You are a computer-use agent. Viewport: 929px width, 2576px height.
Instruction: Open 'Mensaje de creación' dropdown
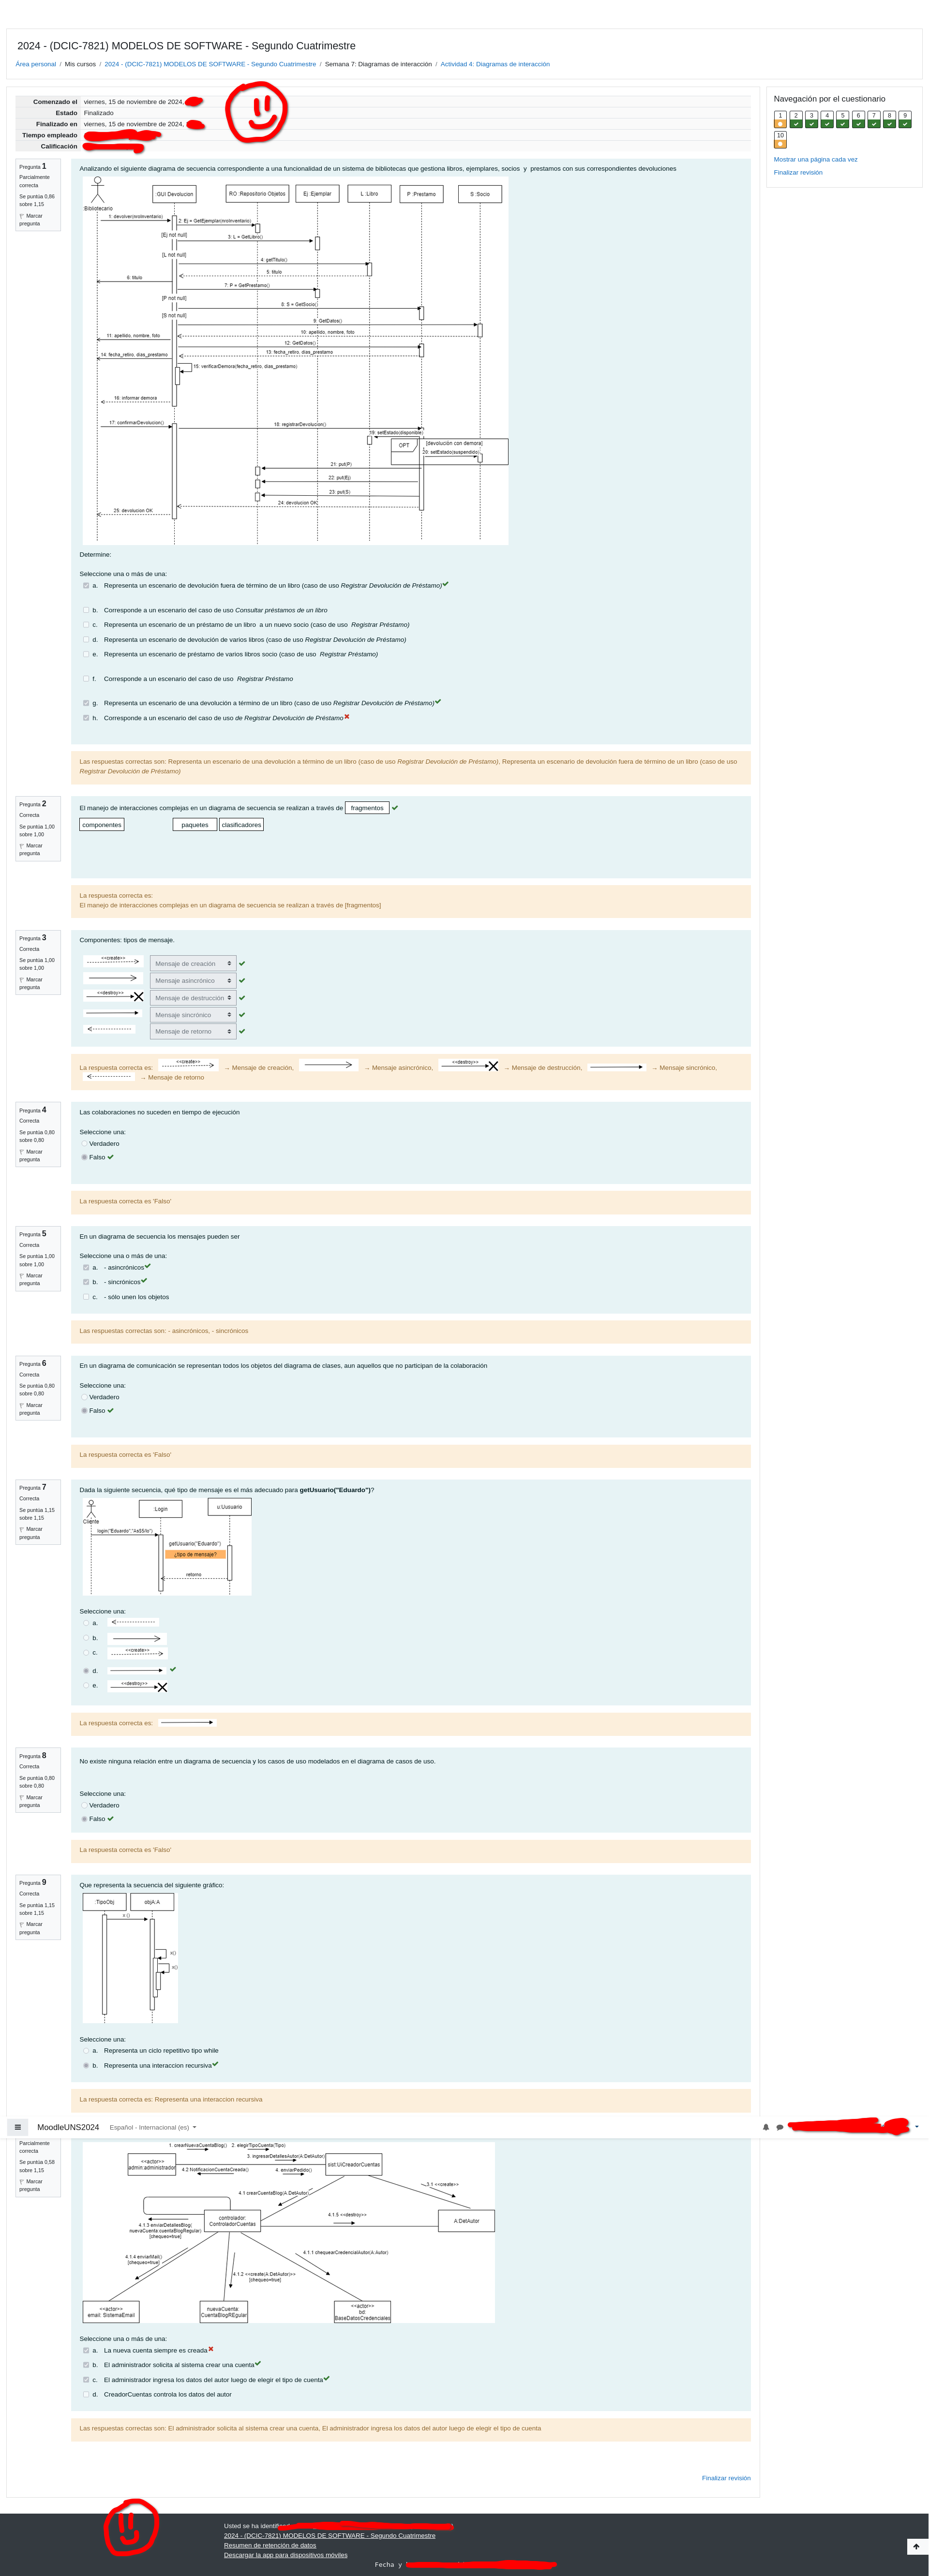(x=193, y=964)
